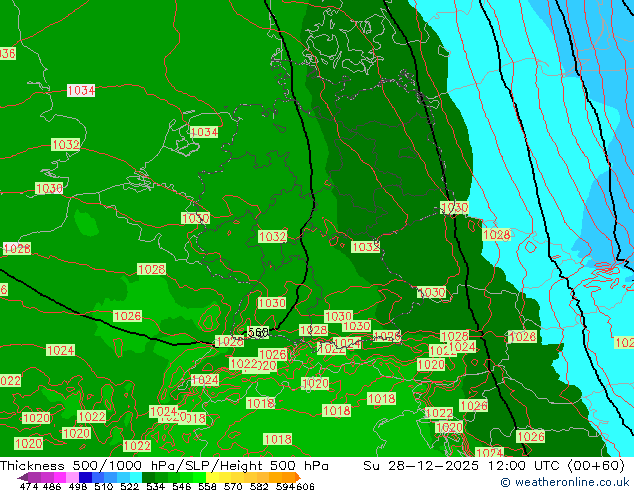Select the map title 'Thickness 500/1000 hPa/SLP/Height 500 hPa'
The image size is (634, 490).
(x=164, y=465)
